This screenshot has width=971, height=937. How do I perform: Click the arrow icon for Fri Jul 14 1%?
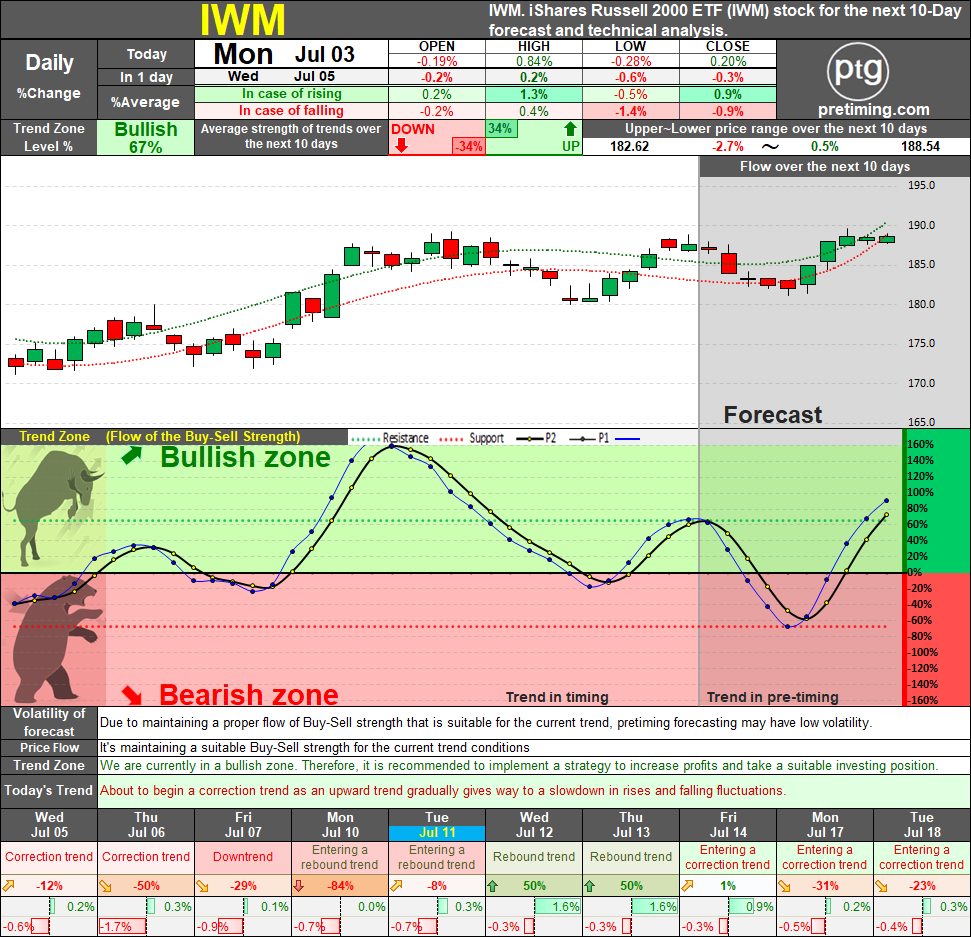click(x=687, y=886)
